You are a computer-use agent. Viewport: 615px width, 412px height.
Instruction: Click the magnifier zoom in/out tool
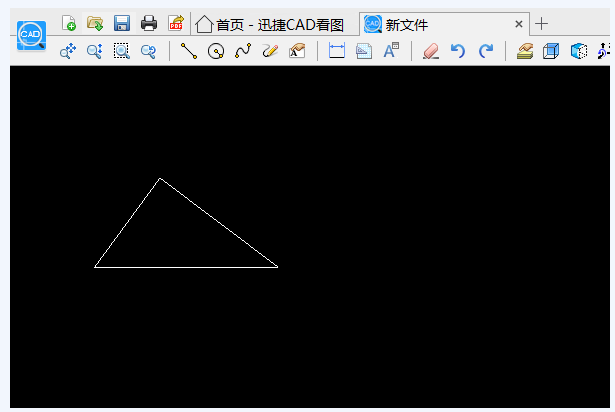95,51
